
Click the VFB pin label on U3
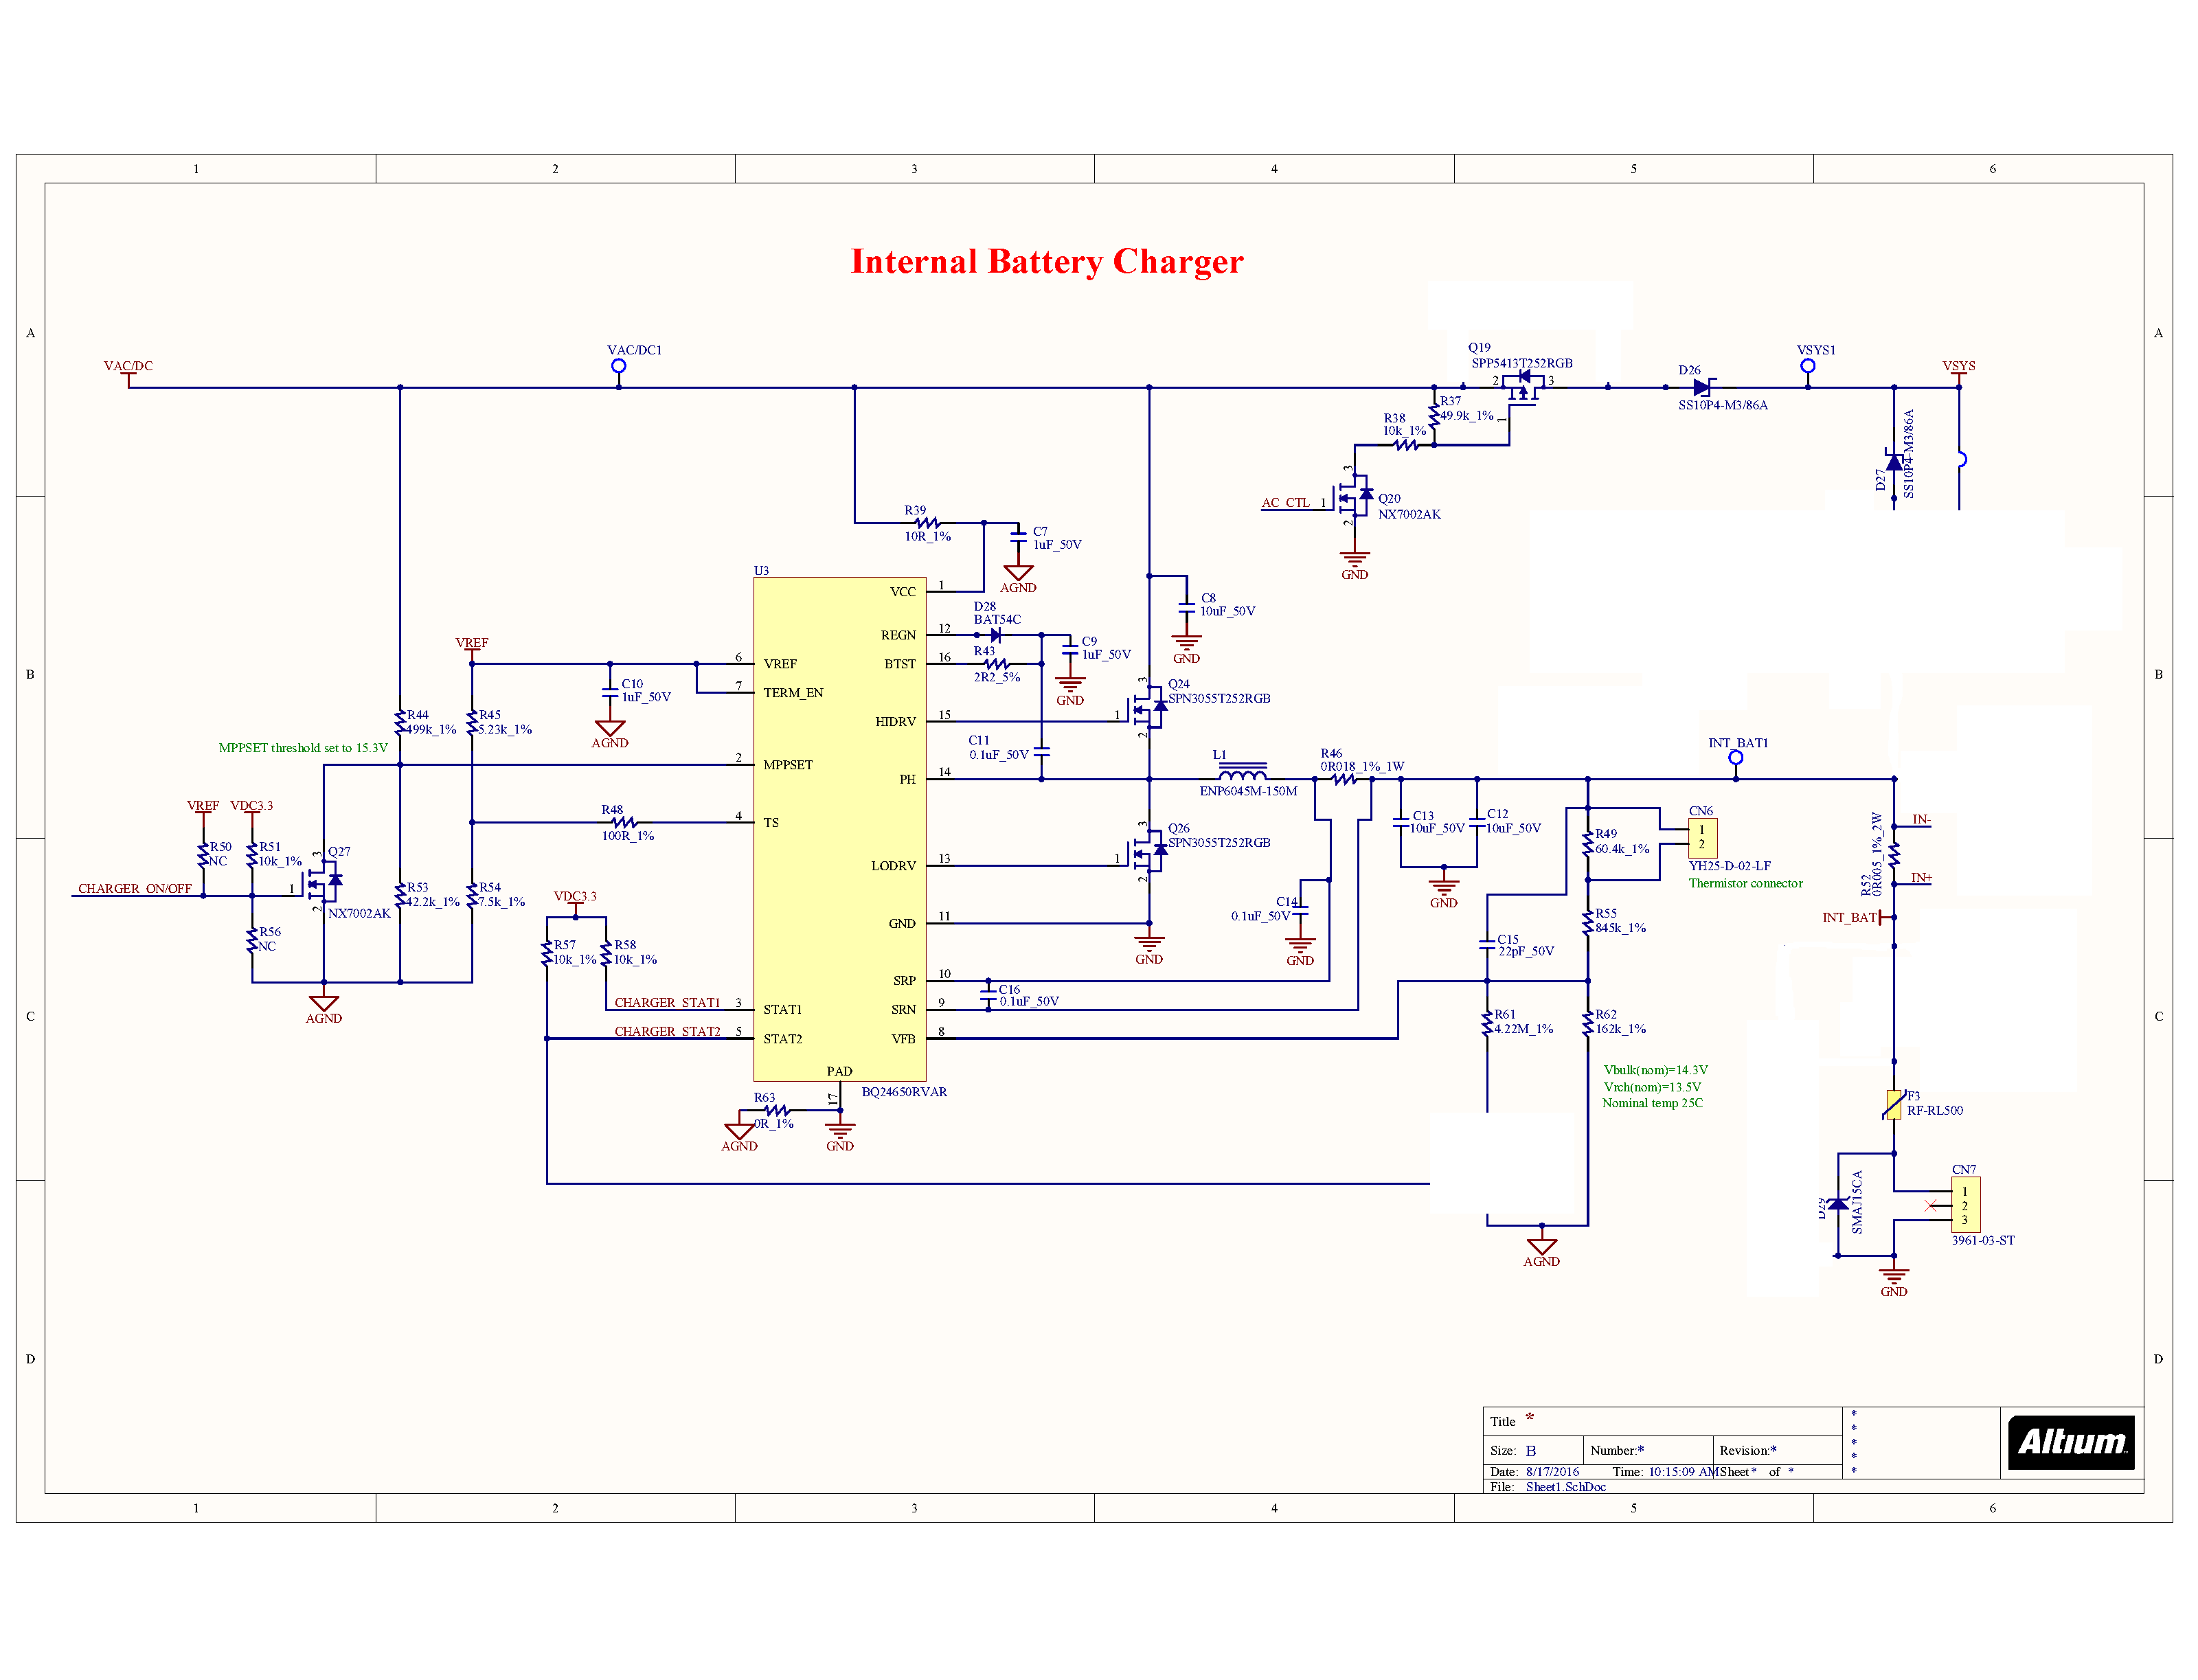tap(904, 1039)
